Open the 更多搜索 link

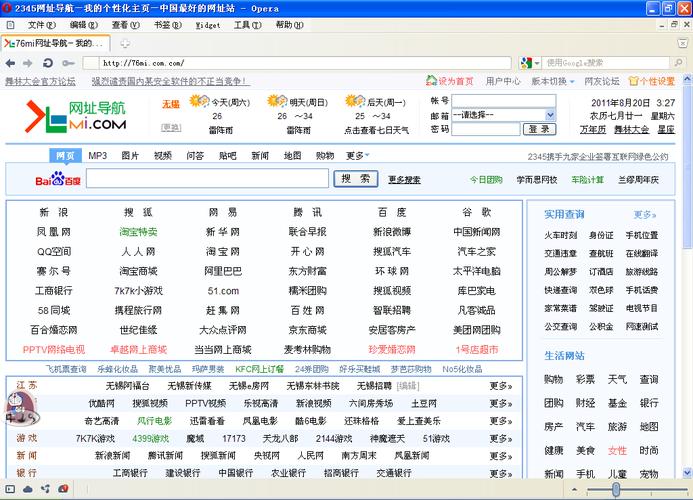coord(404,179)
